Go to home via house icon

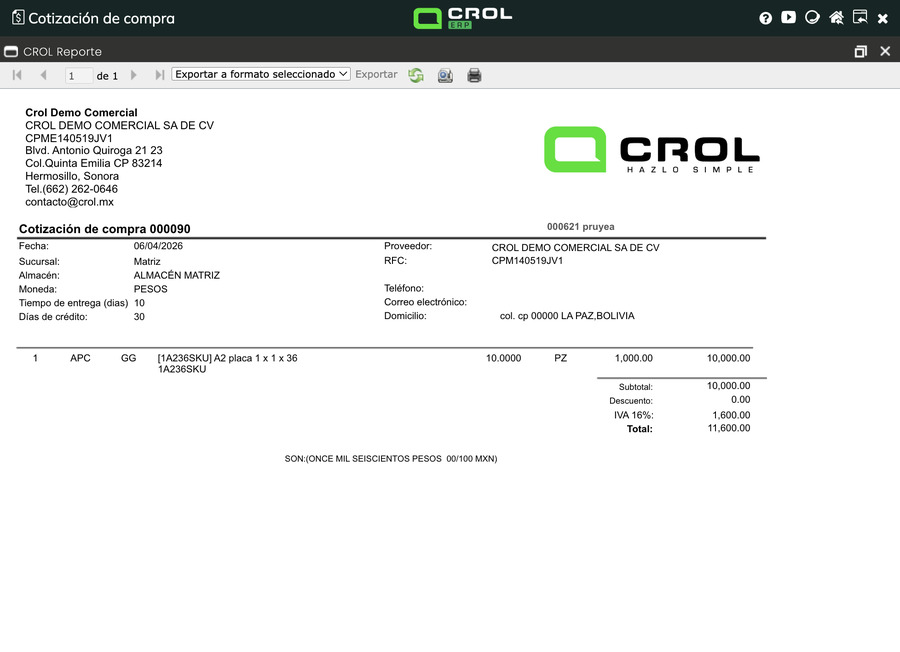pos(836,17)
